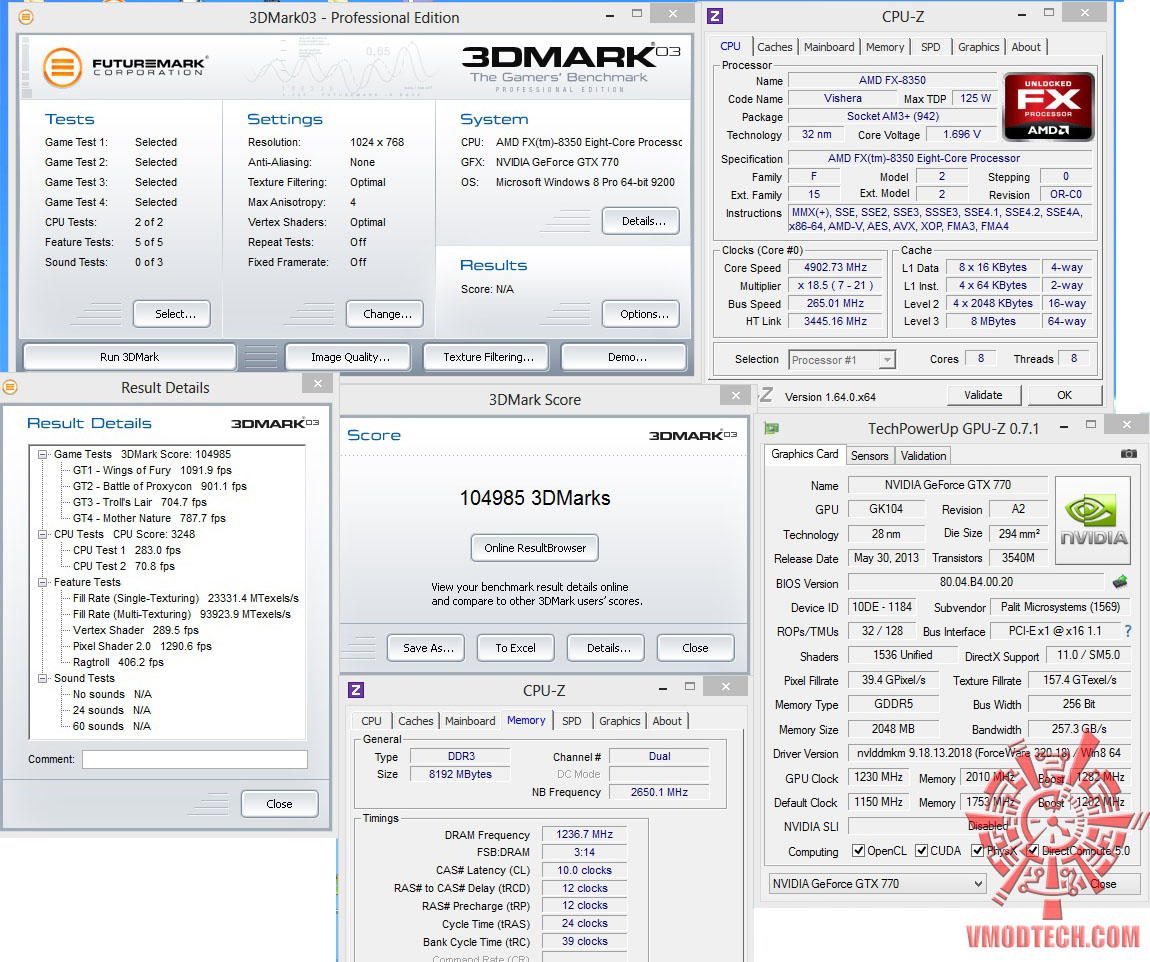
Task: Select CPU Test 2 result row
Action: pos(123,566)
